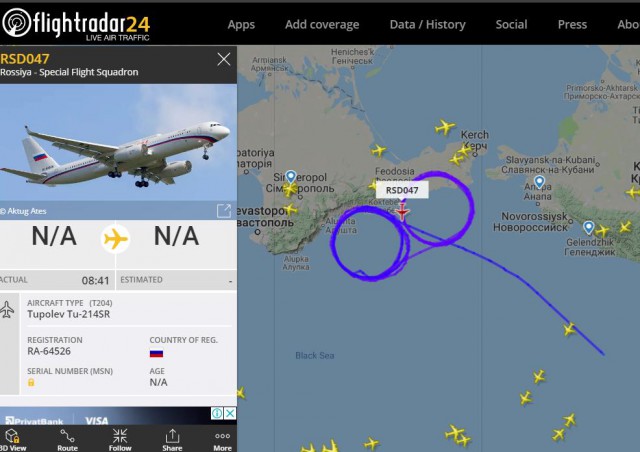The width and height of the screenshot is (640, 452).
Task: Show the flight Route
Action: 67,440
